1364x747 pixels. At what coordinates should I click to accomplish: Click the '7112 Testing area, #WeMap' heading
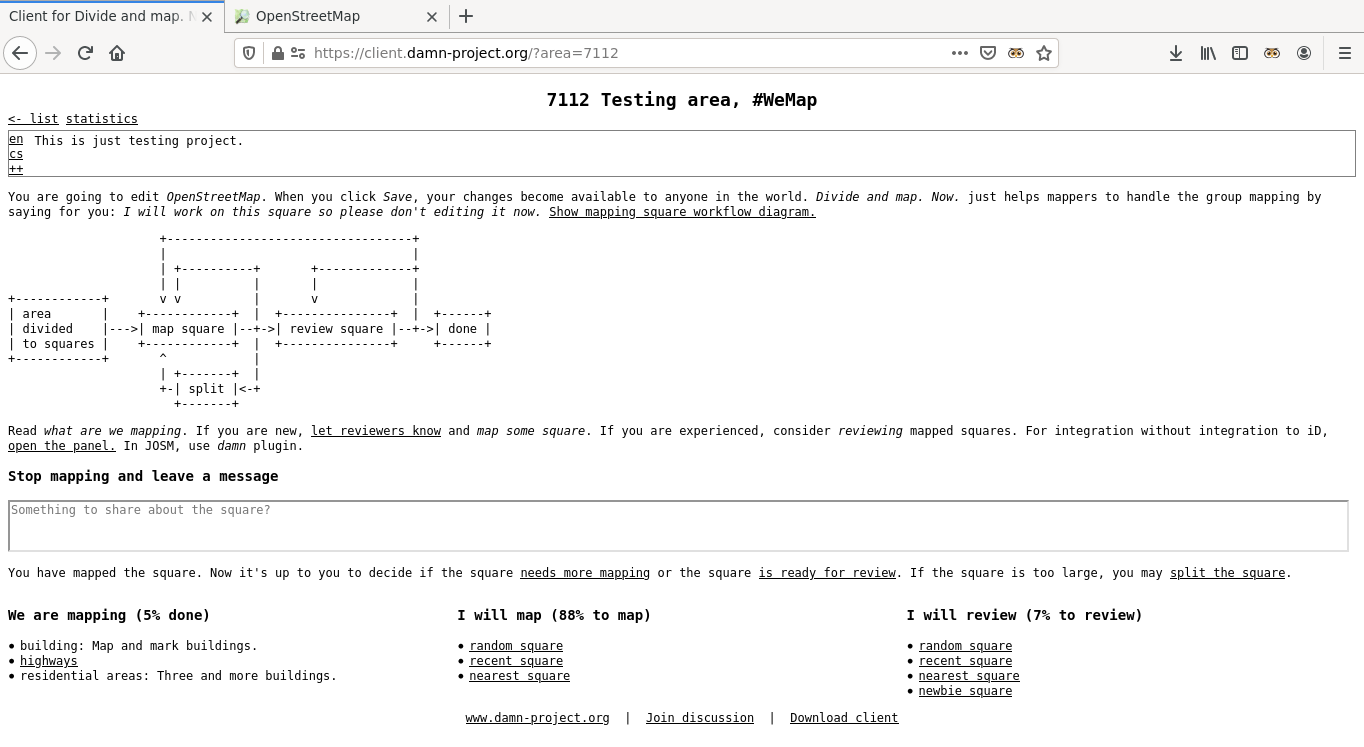pyautogui.click(x=682, y=100)
